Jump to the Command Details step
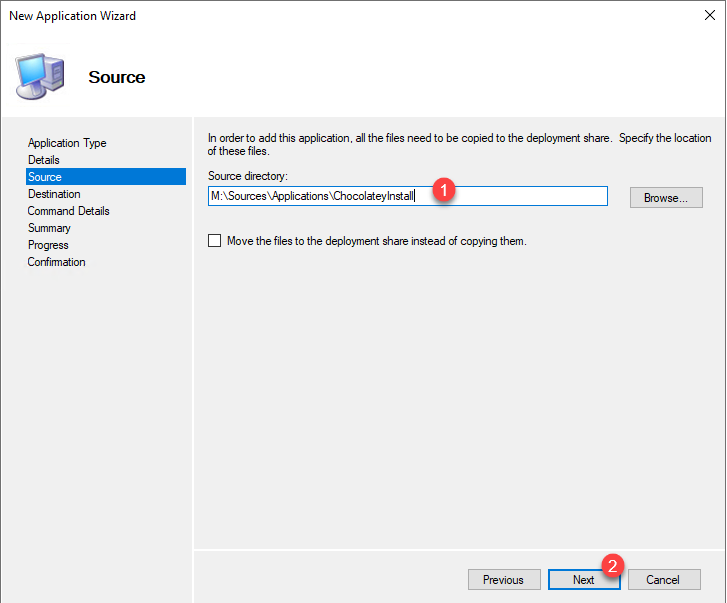Image resolution: width=727 pixels, height=603 pixels. [69, 211]
